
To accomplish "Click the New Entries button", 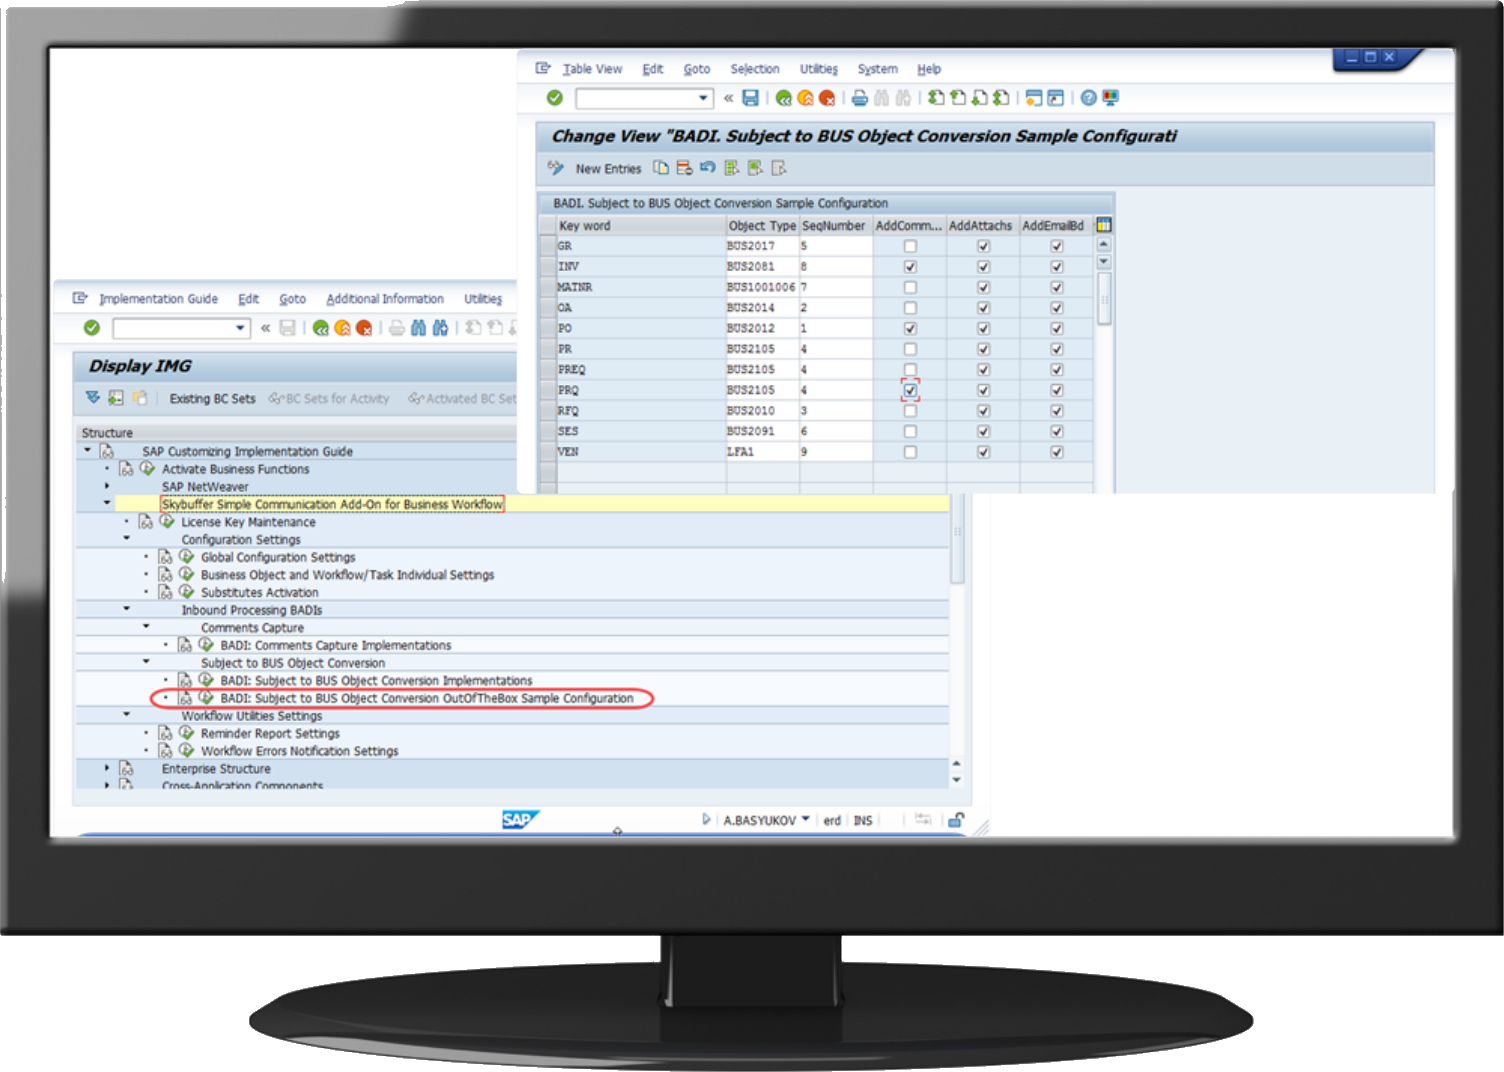I will click(x=608, y=169).
